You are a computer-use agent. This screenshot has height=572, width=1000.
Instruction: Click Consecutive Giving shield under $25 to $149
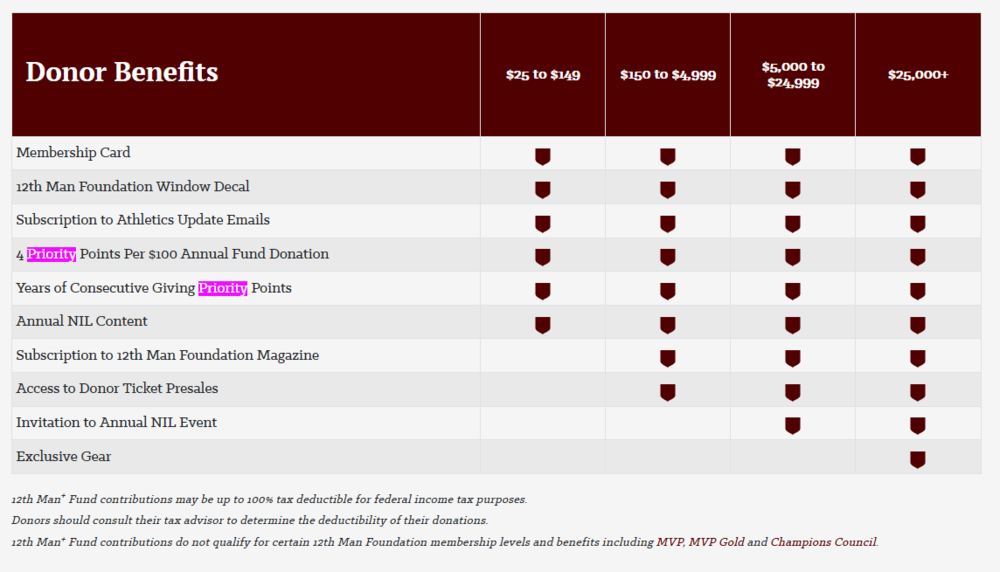(543, 291)
